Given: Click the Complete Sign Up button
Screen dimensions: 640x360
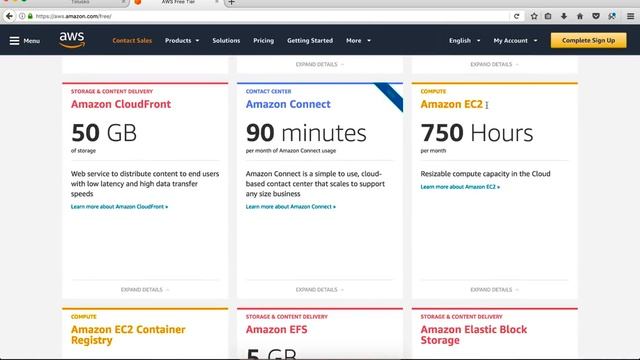Looking at the screenshot, I should [x=588, y=40].
